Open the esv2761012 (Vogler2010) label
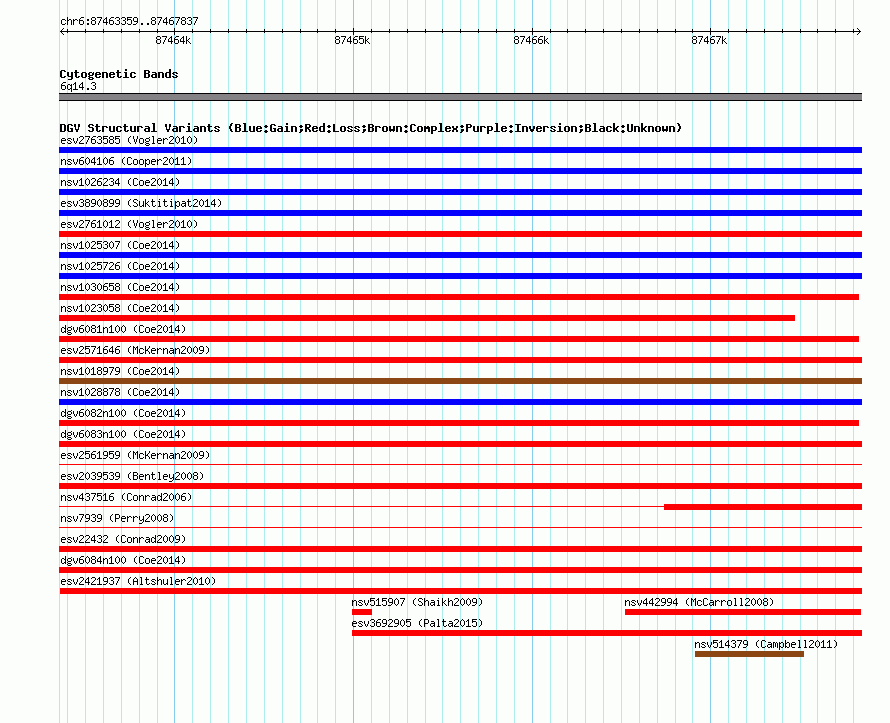Image resolution: width=890 pixels, height=723 pixels. click(x=129, y=224)
